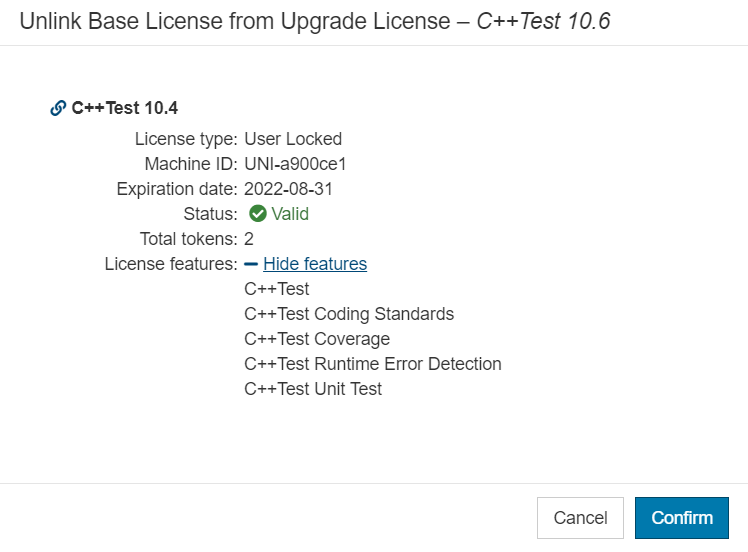Click the expiration date 2022-08-31
This screenshot has width=748, height=552.
pyautogui.click(x=288, y=189)
